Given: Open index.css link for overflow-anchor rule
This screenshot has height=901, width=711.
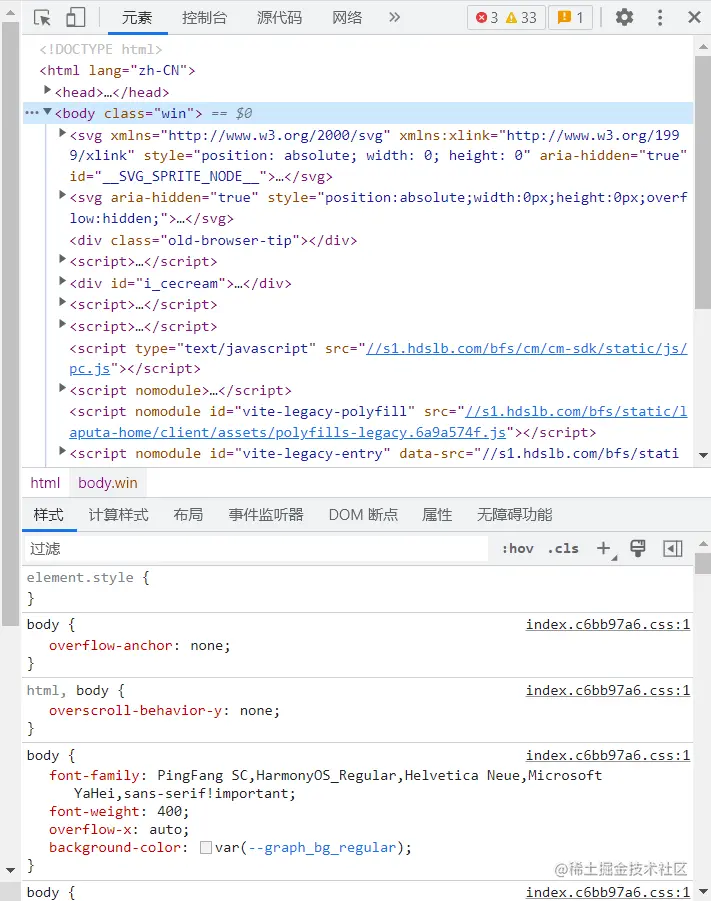Looking at the screenshot, I should coord(608,625).
